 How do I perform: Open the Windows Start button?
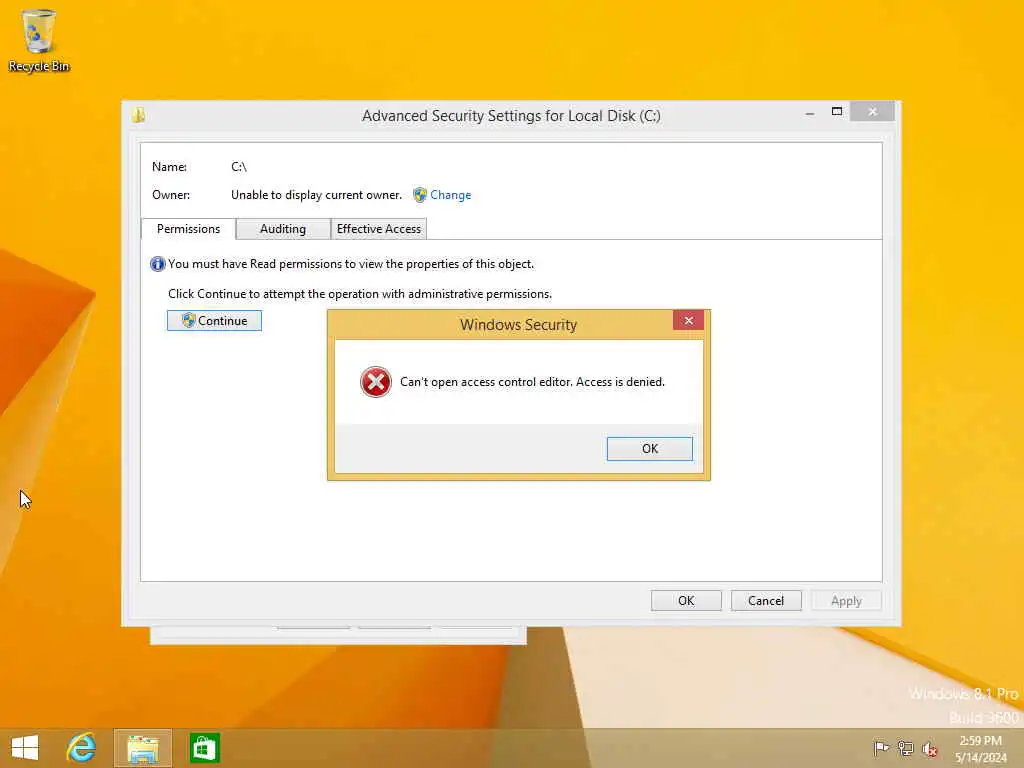(25, 748)
